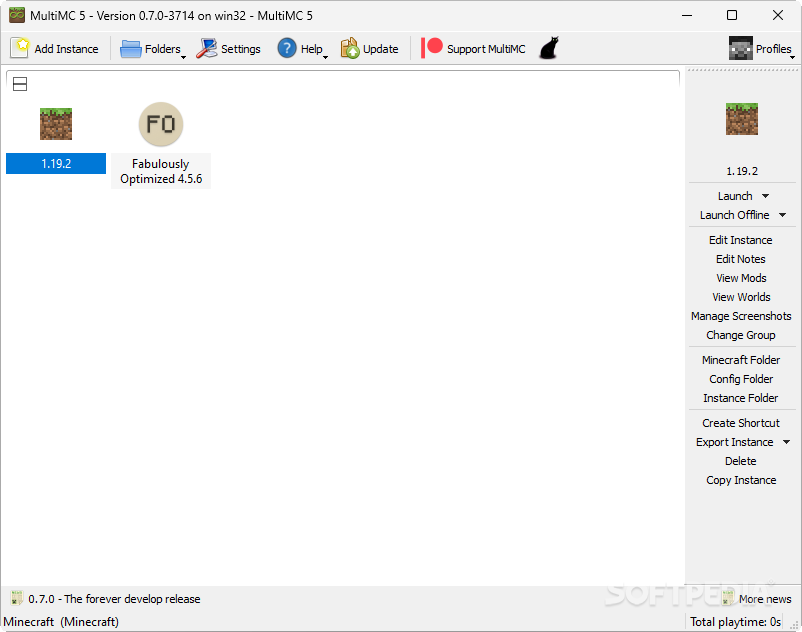
Task: Expand the Export Instance dropdown arrow
Action: [787, 442]
